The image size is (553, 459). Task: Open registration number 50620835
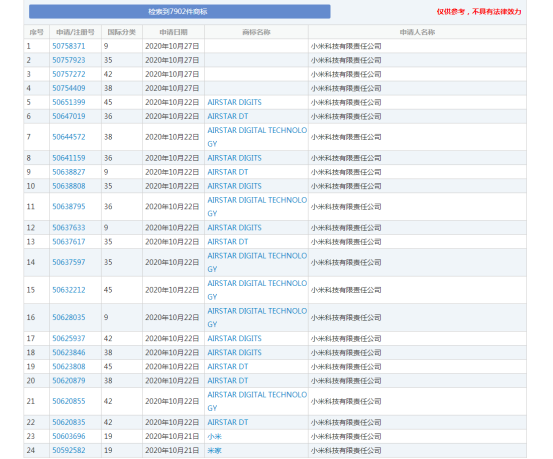click(69, 422)
